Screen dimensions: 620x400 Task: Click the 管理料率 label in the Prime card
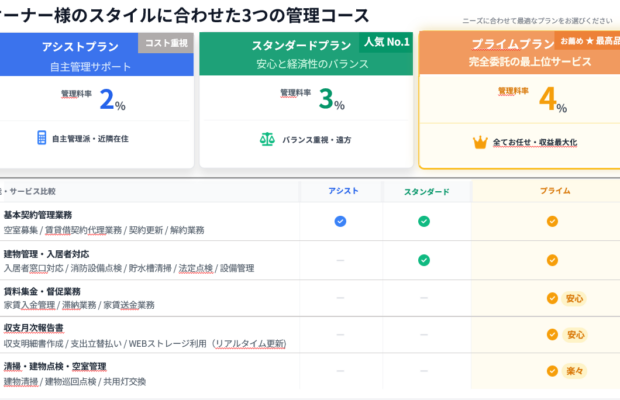(x=513, y=91)
